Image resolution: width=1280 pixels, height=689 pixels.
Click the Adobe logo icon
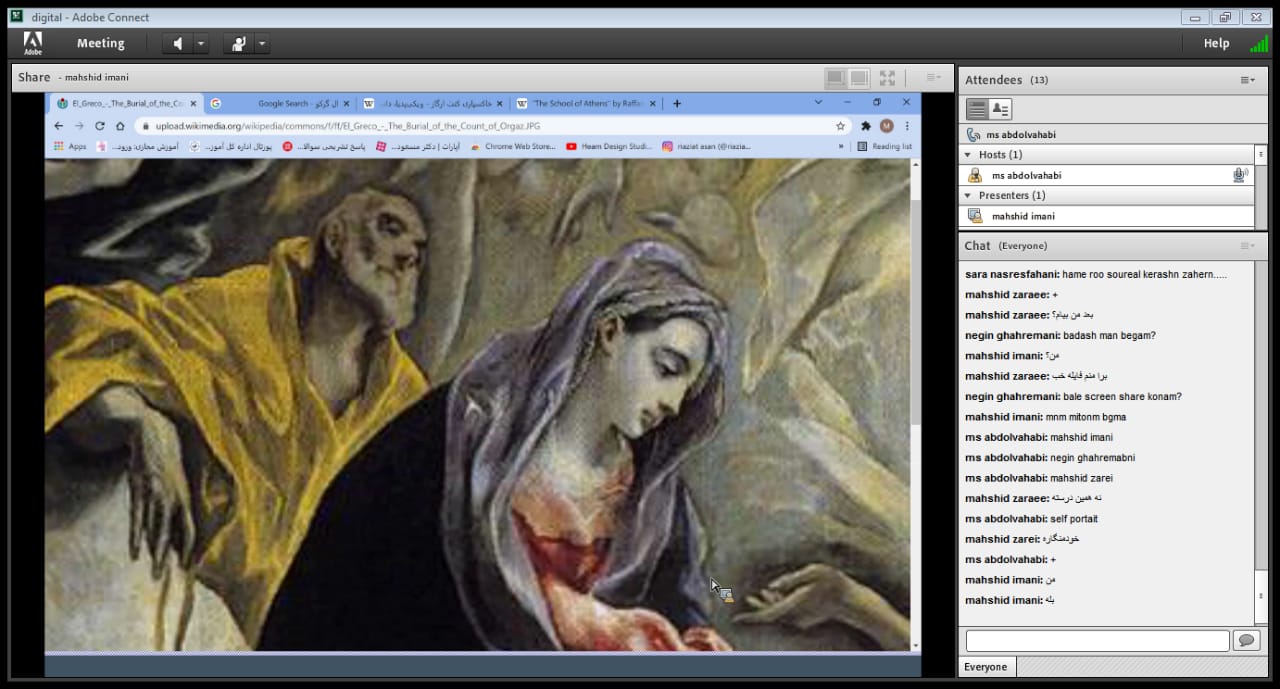[33, 43]
